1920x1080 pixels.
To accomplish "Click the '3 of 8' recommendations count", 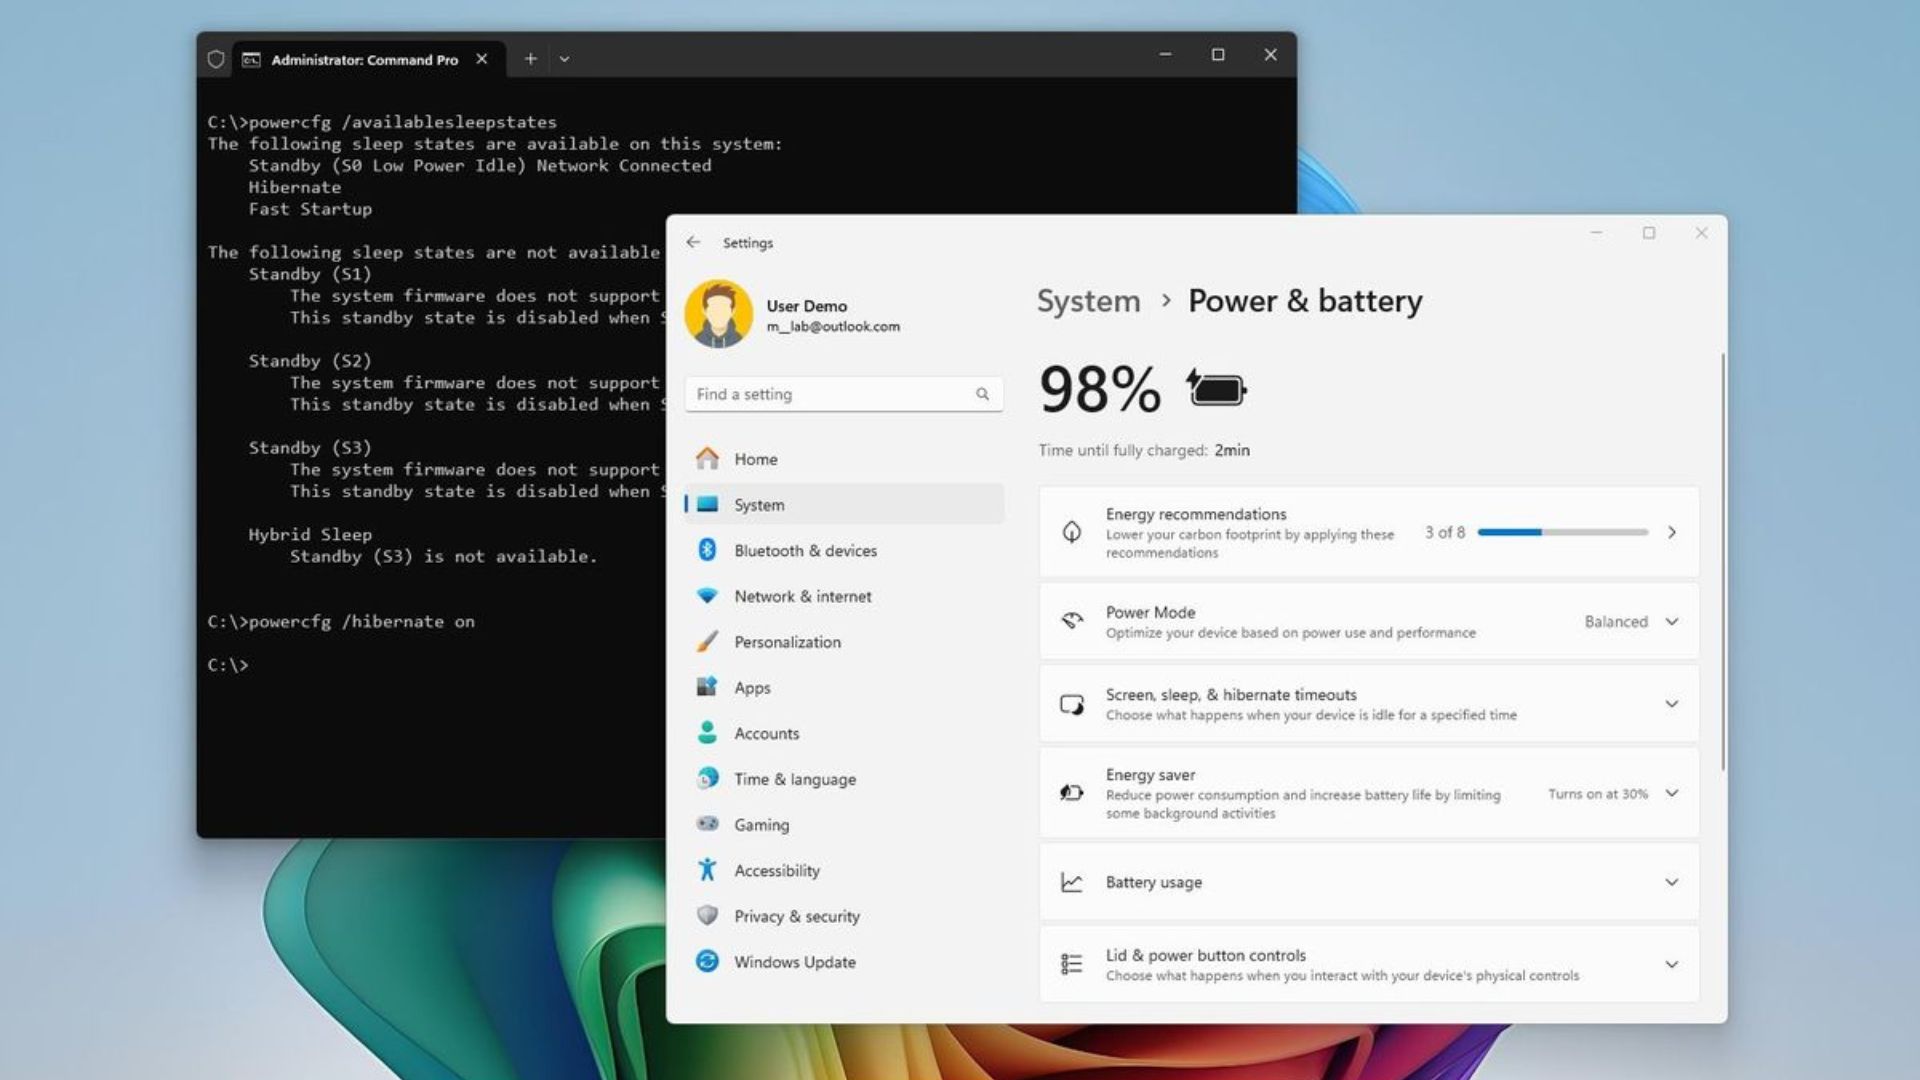I will [x=1444, y=532].
